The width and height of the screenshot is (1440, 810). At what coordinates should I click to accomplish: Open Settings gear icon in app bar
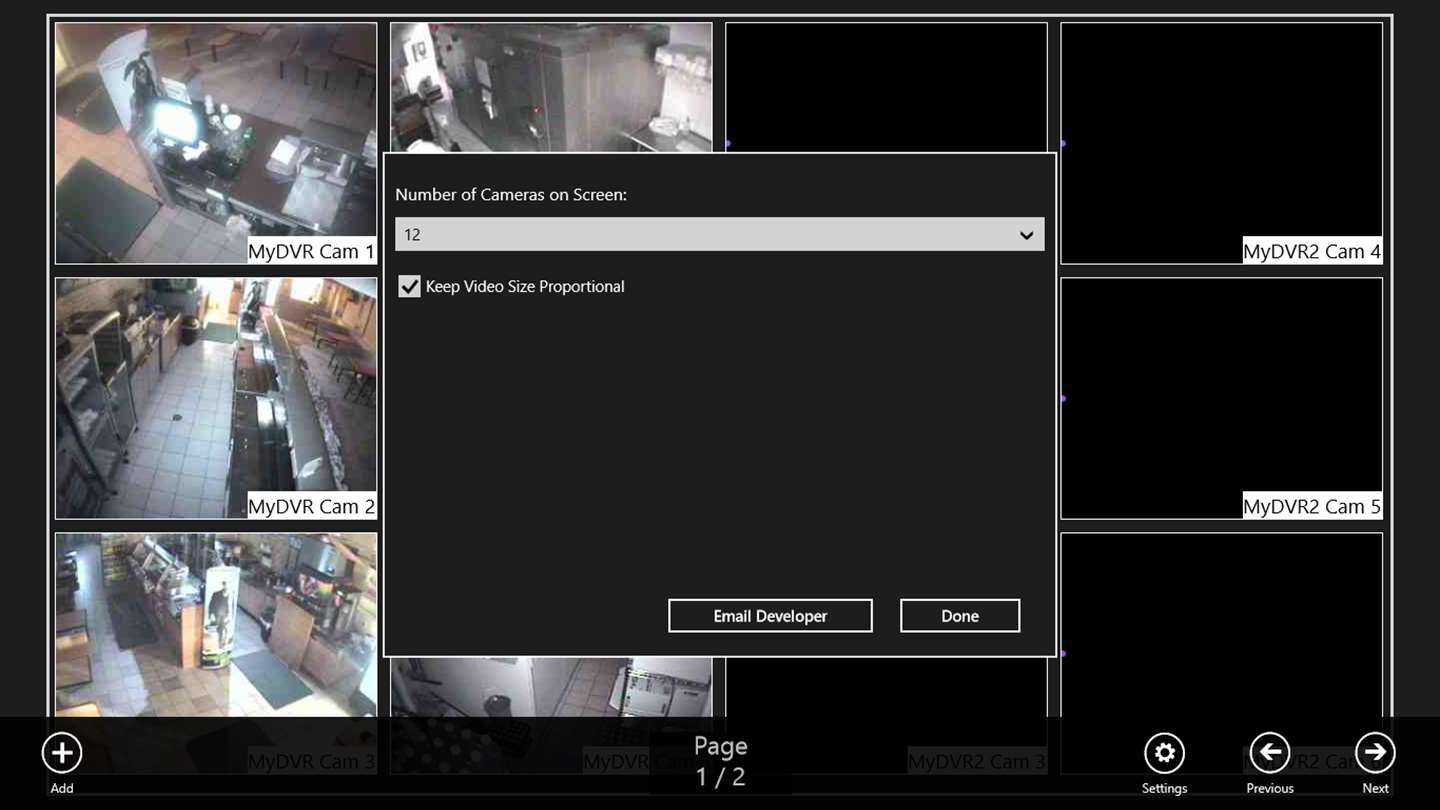[1164, 753]
